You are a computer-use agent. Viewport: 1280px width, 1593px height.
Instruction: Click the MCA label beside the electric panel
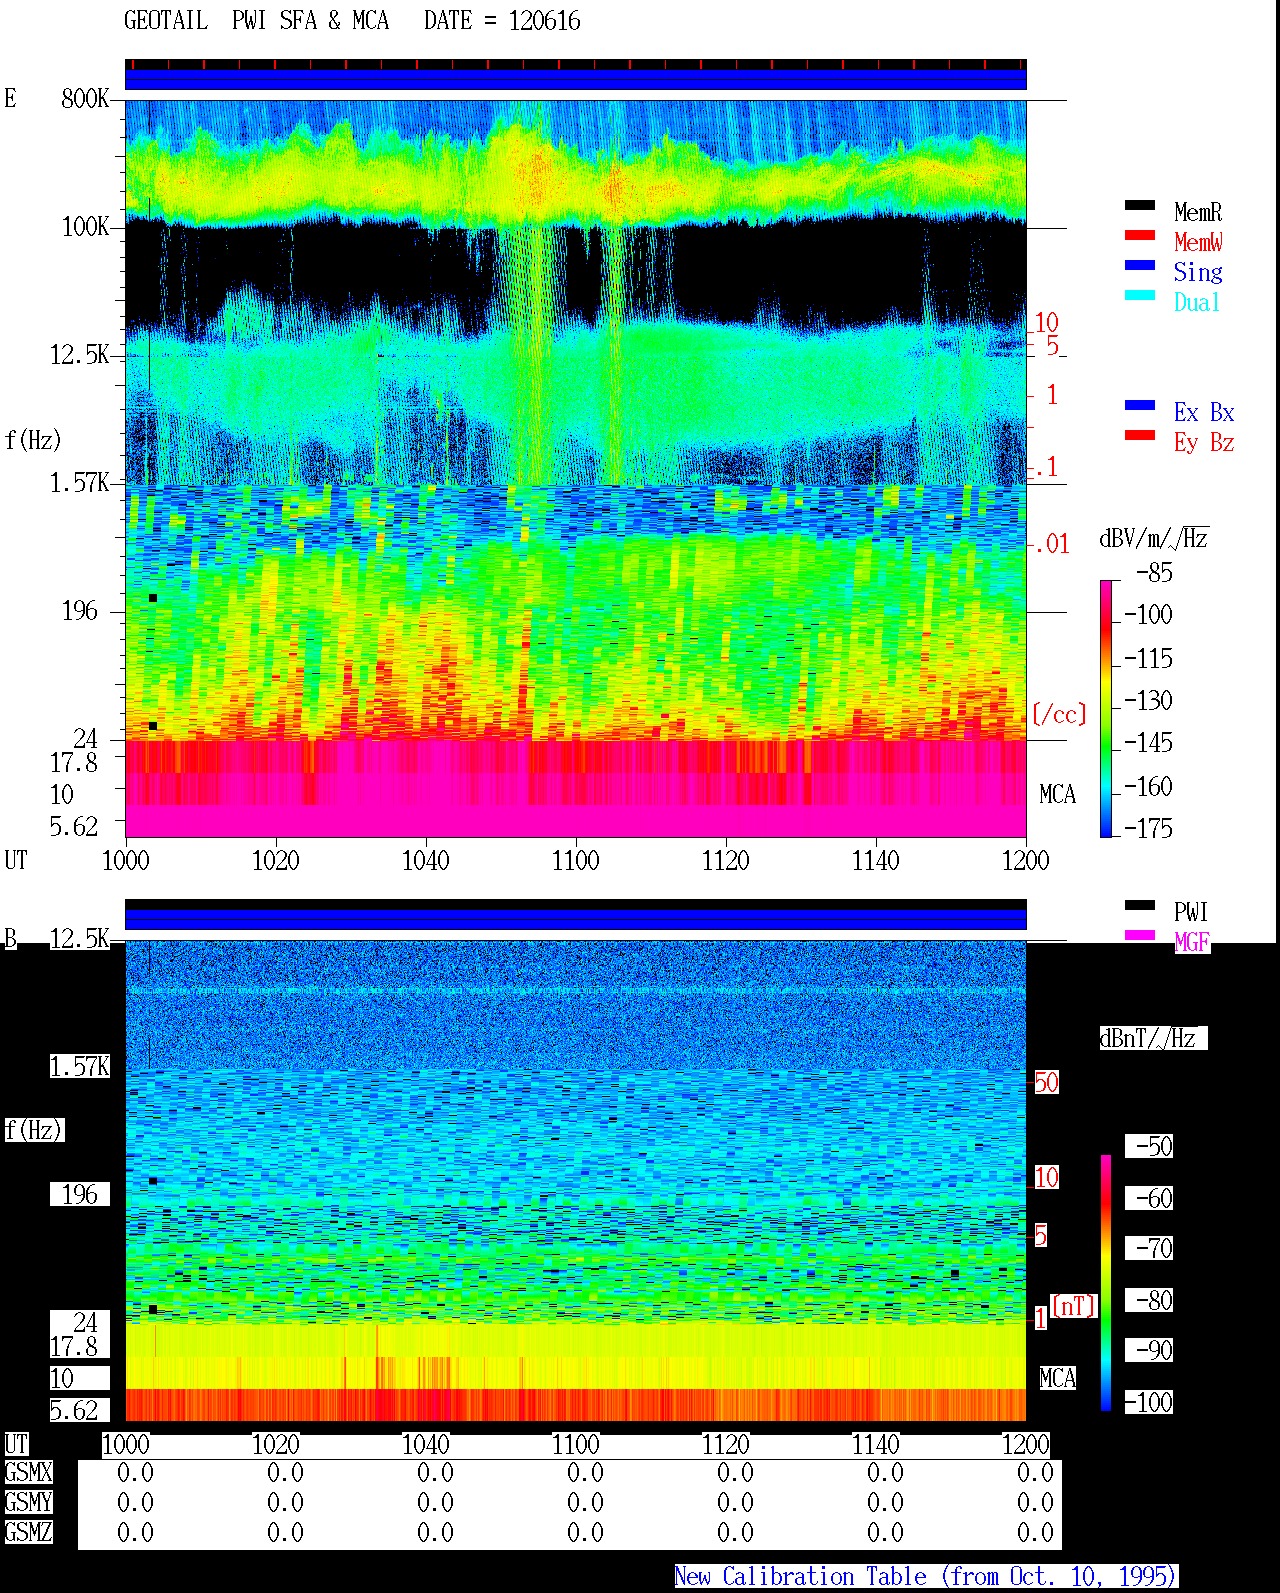(1058, 795)
